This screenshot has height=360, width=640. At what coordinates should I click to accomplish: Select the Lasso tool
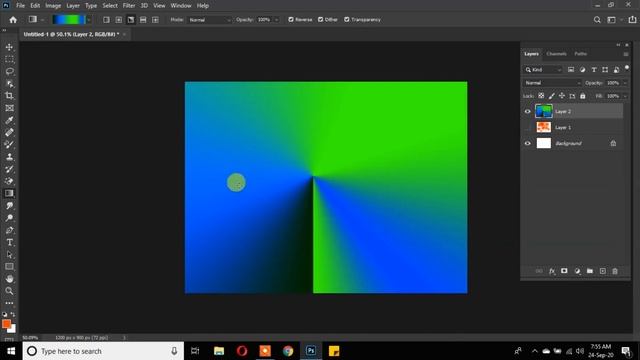pyautogui.click(x=9, y=72)
